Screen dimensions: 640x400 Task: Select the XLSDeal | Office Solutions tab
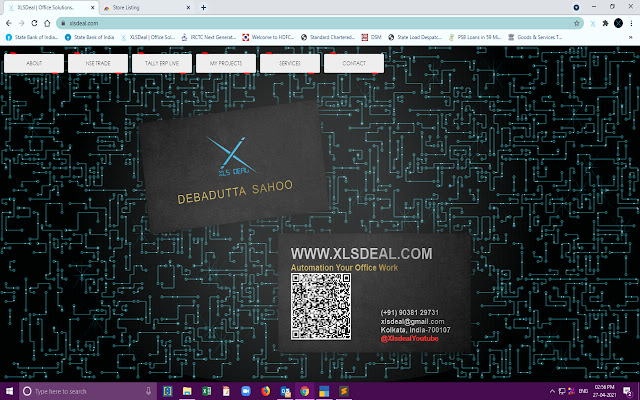51,7
